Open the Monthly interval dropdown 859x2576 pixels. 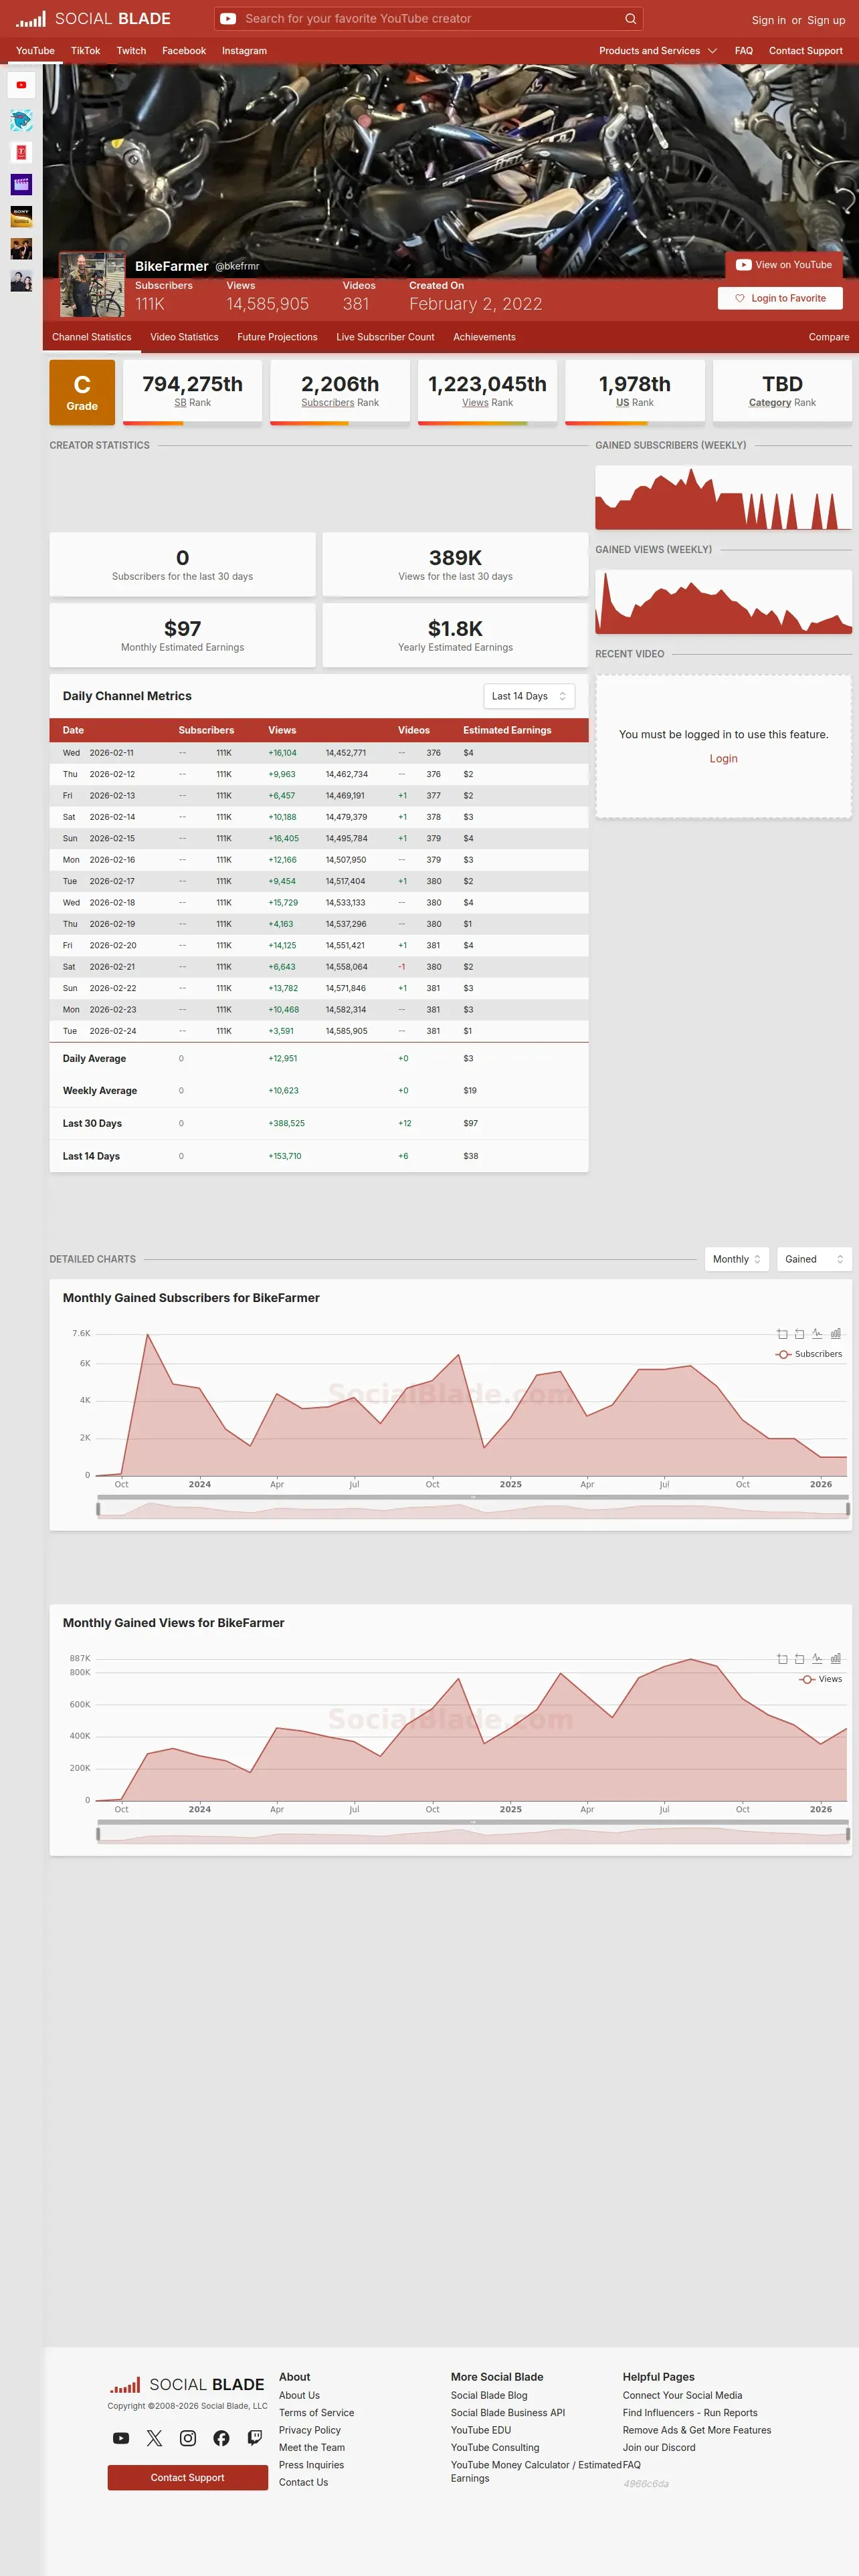[x=737, y=1259]
